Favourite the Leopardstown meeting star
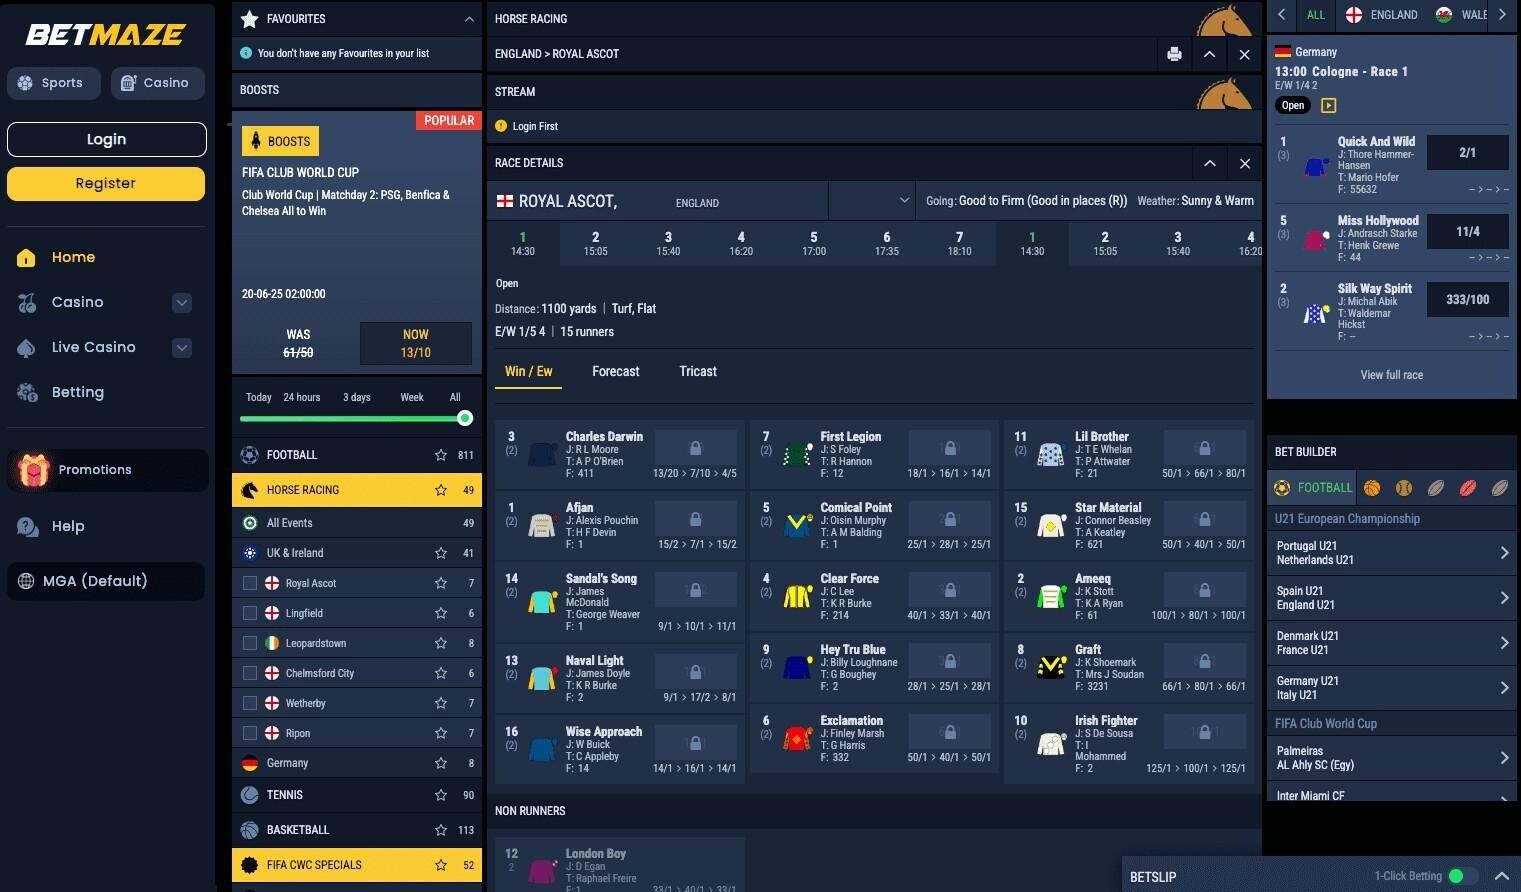 click(x=440, y=643)
